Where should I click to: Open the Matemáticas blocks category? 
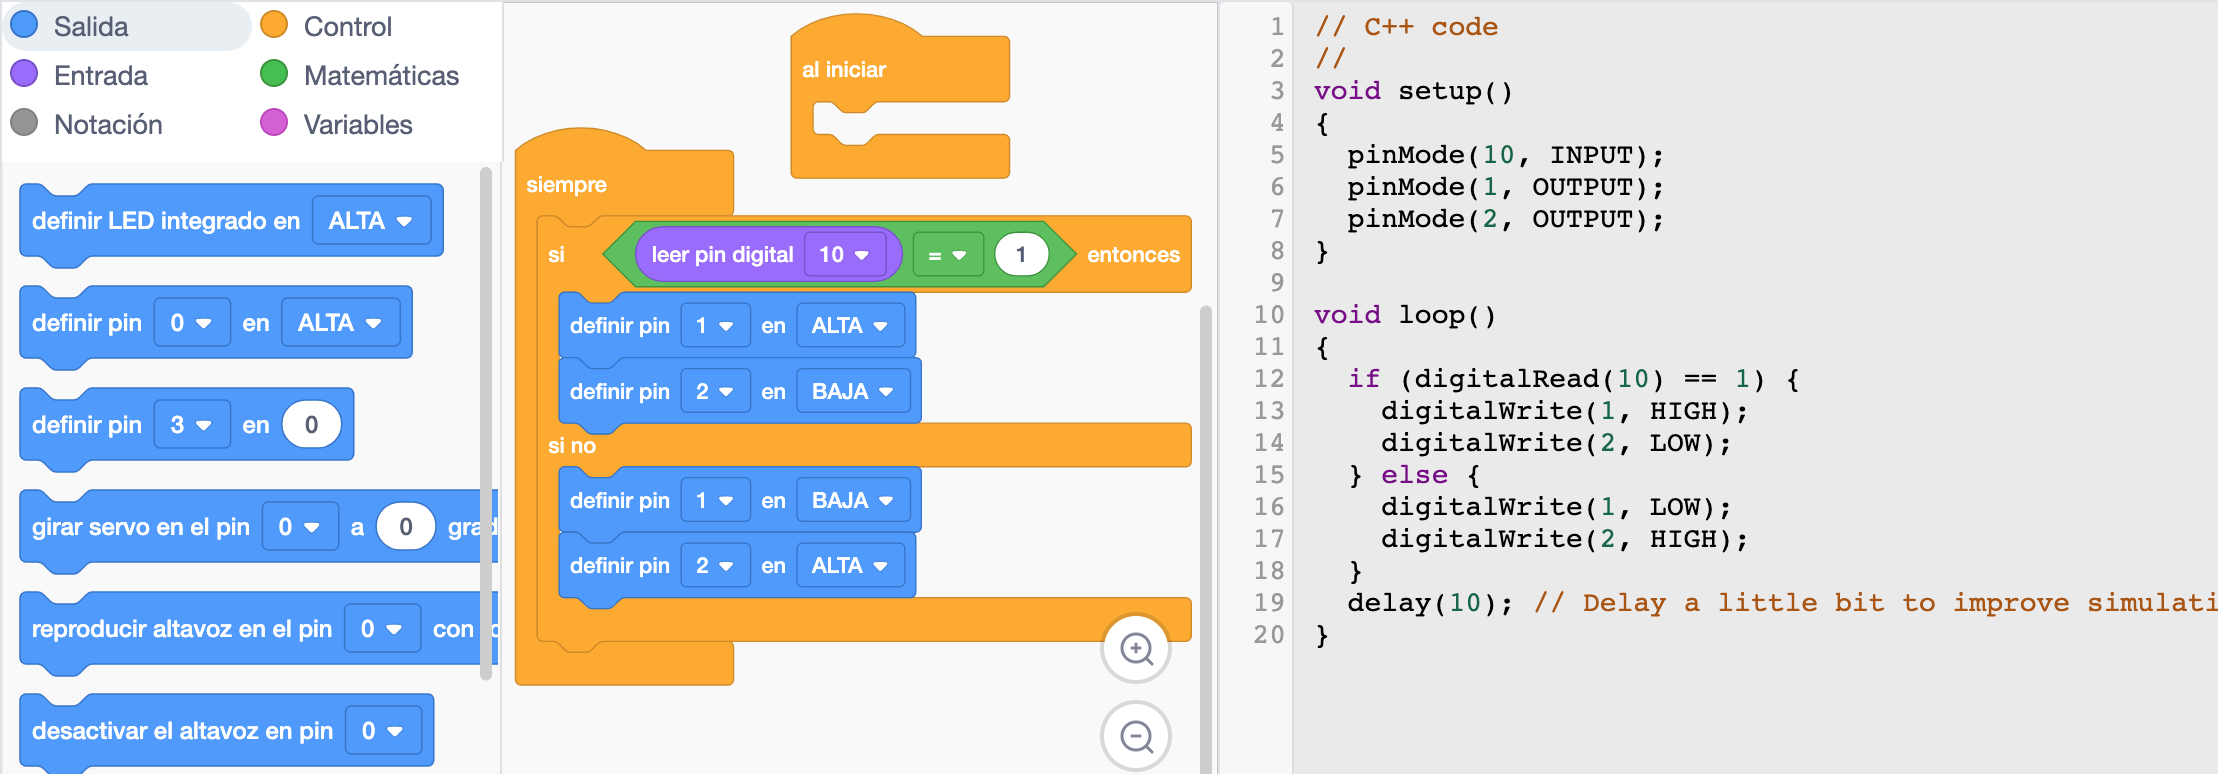click(x=380, y=75)
